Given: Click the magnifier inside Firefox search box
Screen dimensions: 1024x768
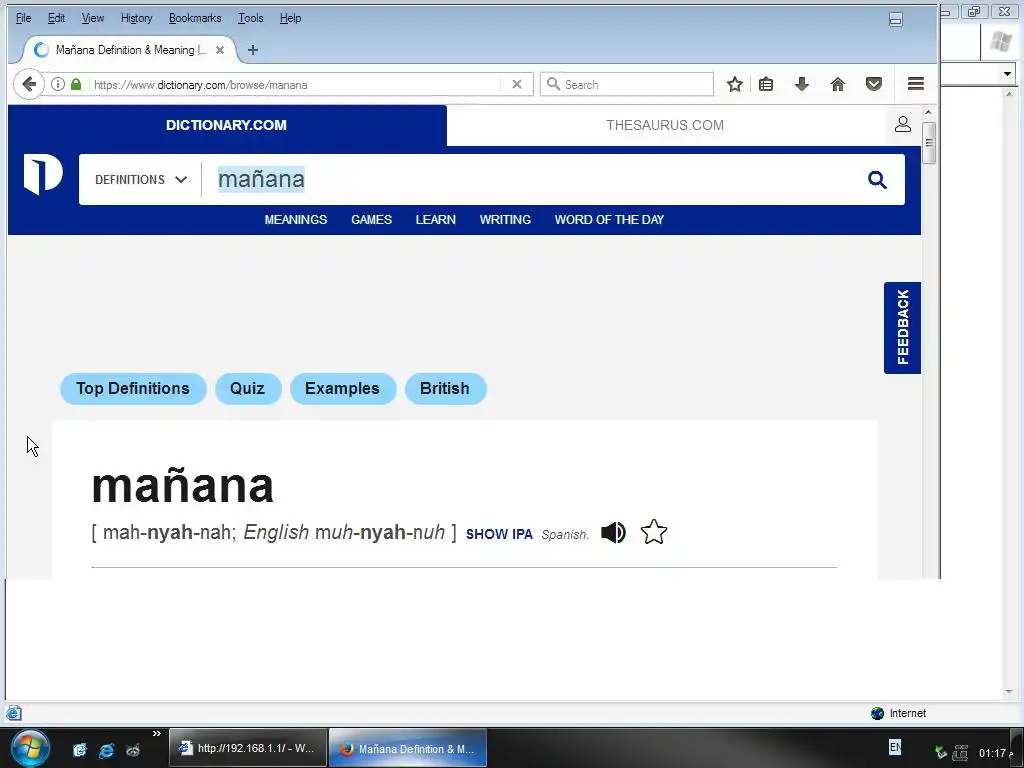Looking at the screenshot, I should [553, 84].
